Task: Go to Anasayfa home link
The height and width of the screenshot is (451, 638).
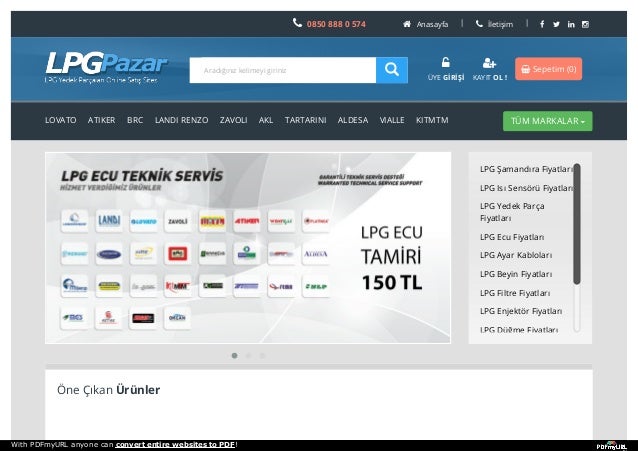Action: coord(426,24)
